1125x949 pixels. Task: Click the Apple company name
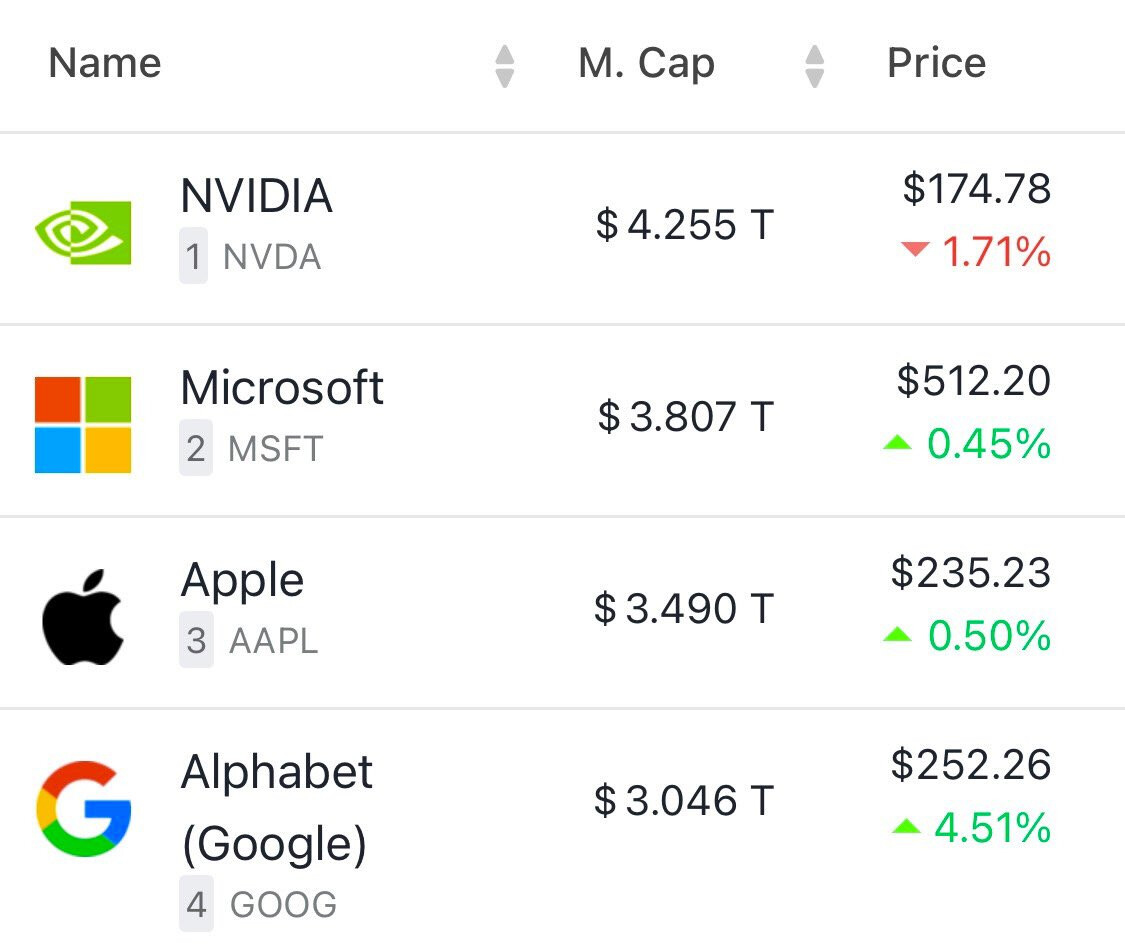(x=242, y=580)
